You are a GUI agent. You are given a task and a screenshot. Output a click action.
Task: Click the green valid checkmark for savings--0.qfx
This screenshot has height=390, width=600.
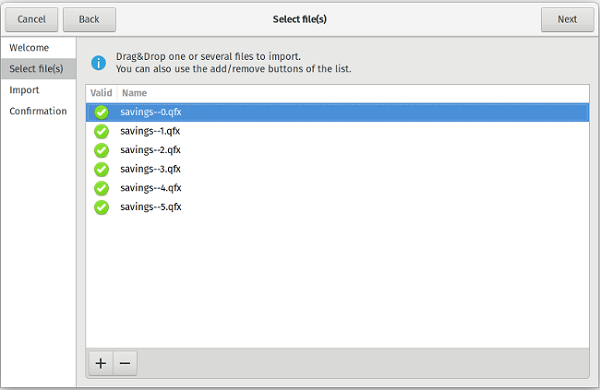coord(101,113)
